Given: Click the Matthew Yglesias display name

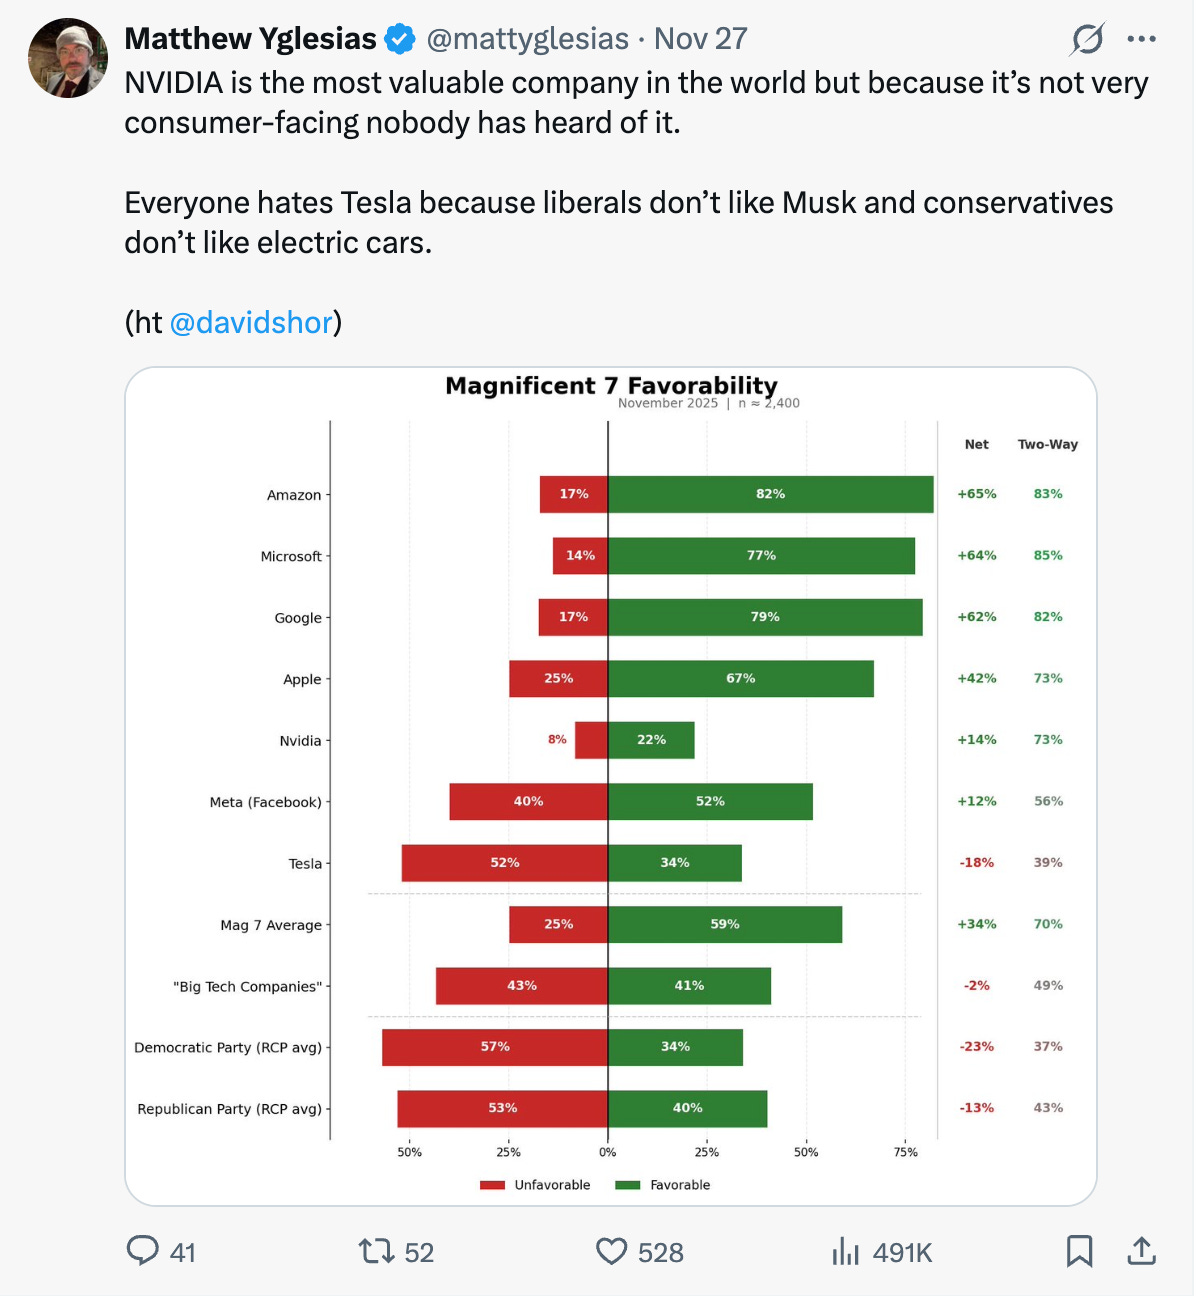Looking at the screenshot, I should pyautogui.click(x=250, y=39).
